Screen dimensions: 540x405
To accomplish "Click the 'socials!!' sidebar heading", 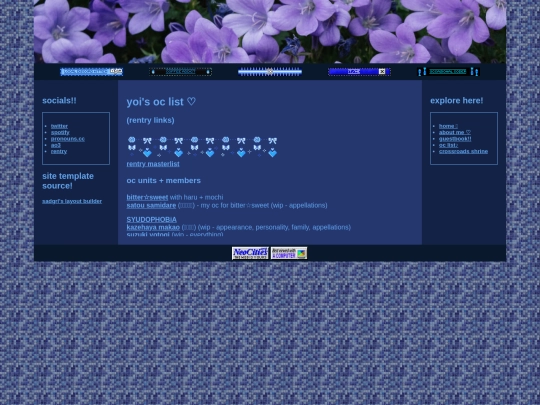I will pyautogui.click(x=59, y=101).
